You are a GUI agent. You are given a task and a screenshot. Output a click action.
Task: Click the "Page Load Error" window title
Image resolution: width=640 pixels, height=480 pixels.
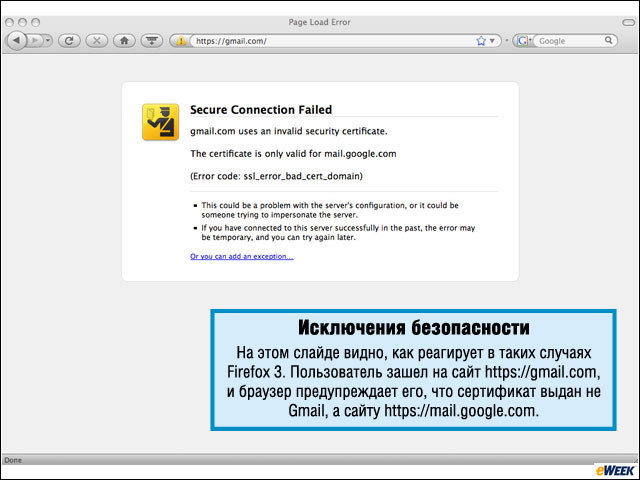coord(320,22)
